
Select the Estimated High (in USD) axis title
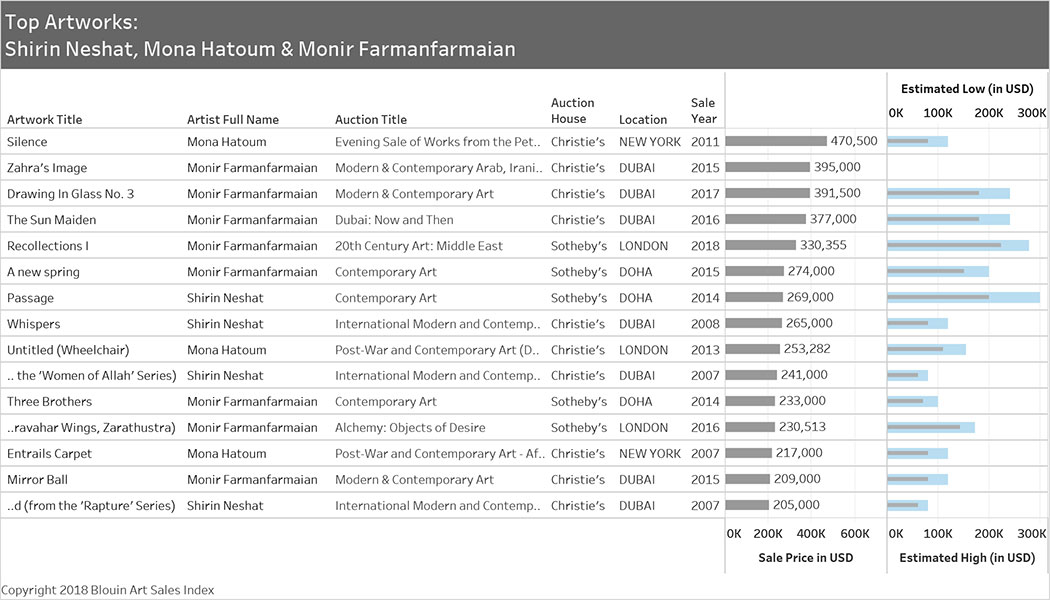click(x=967, y=558)
